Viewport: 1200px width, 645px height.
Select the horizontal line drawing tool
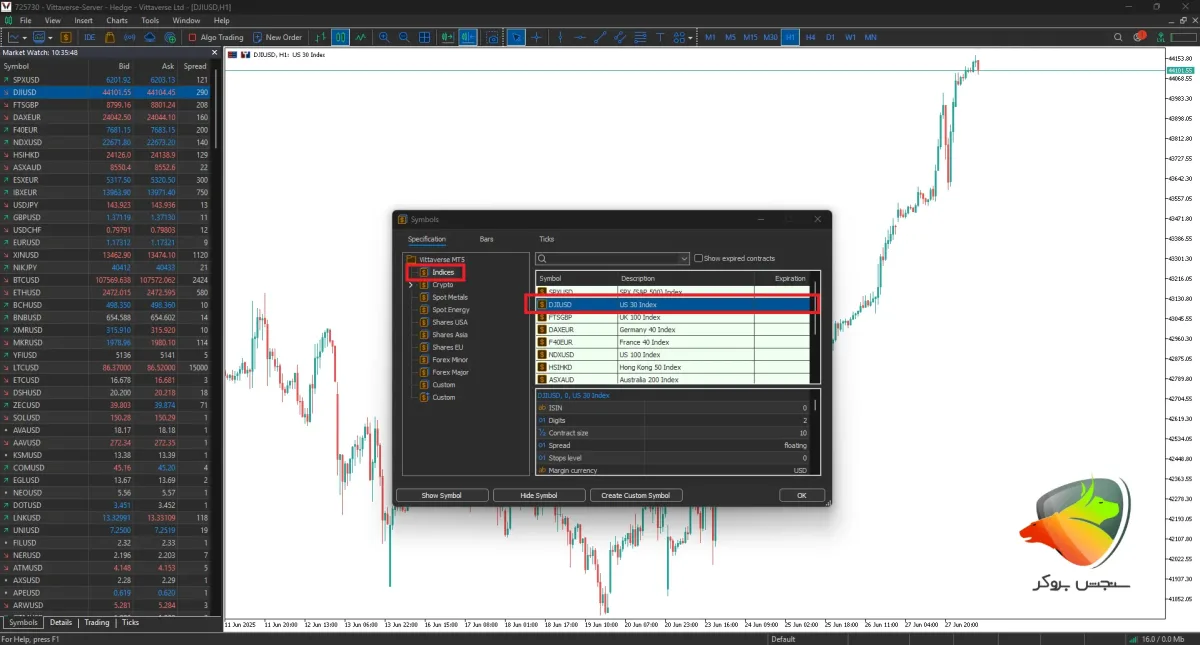[580, 37]
